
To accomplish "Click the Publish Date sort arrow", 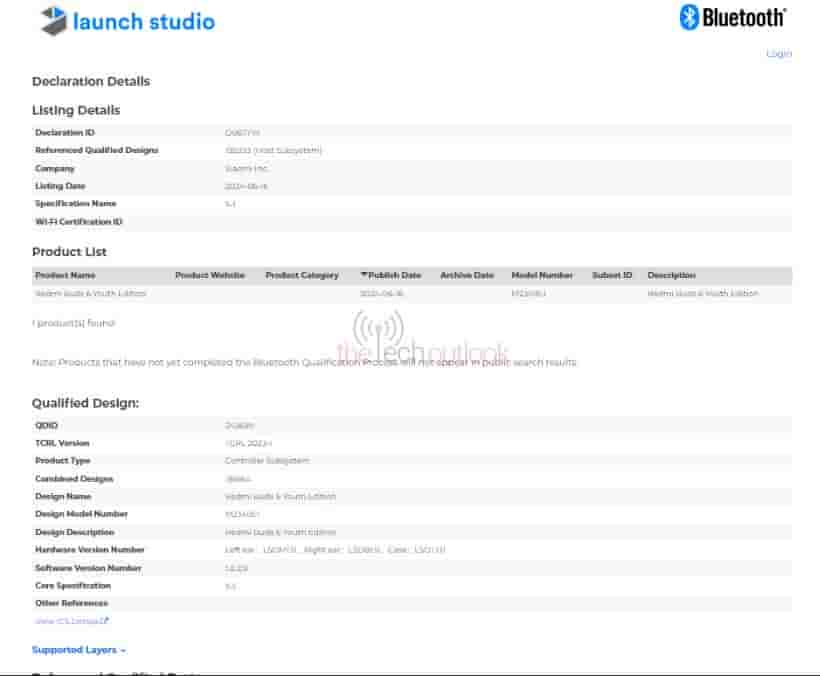I will [364, 275].
